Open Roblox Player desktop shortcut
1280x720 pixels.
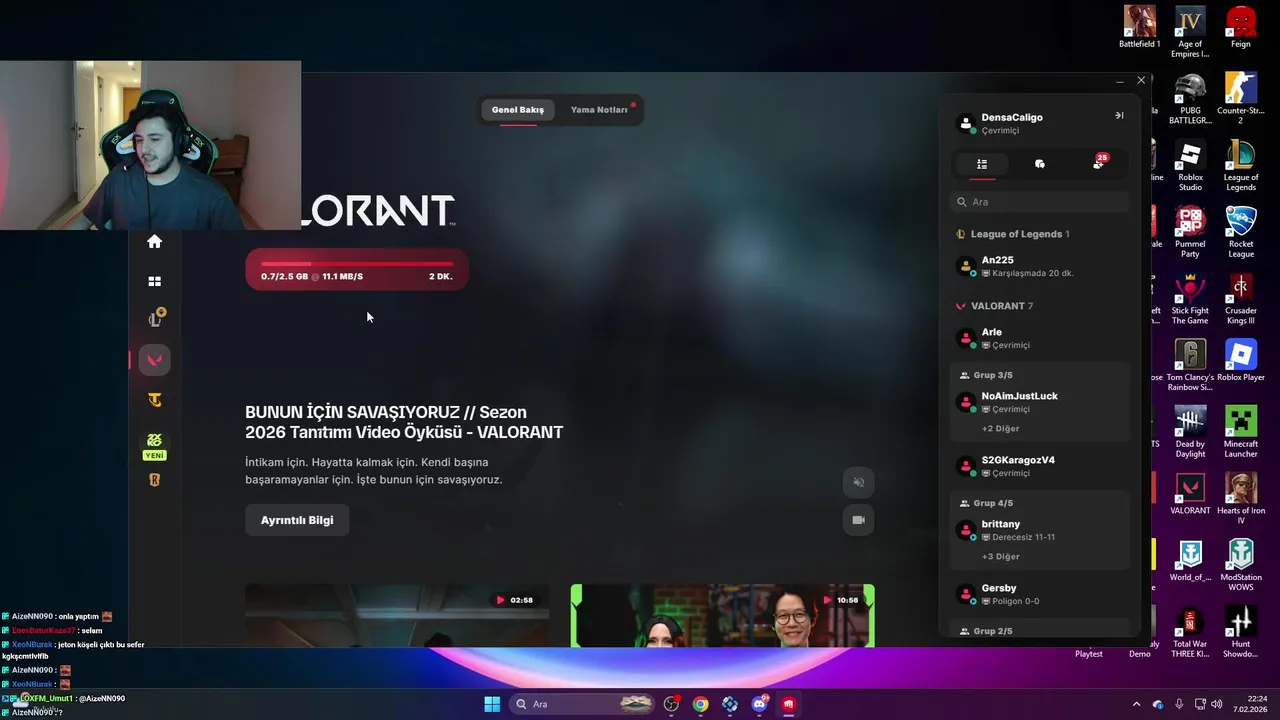[x=1241, y=361]
